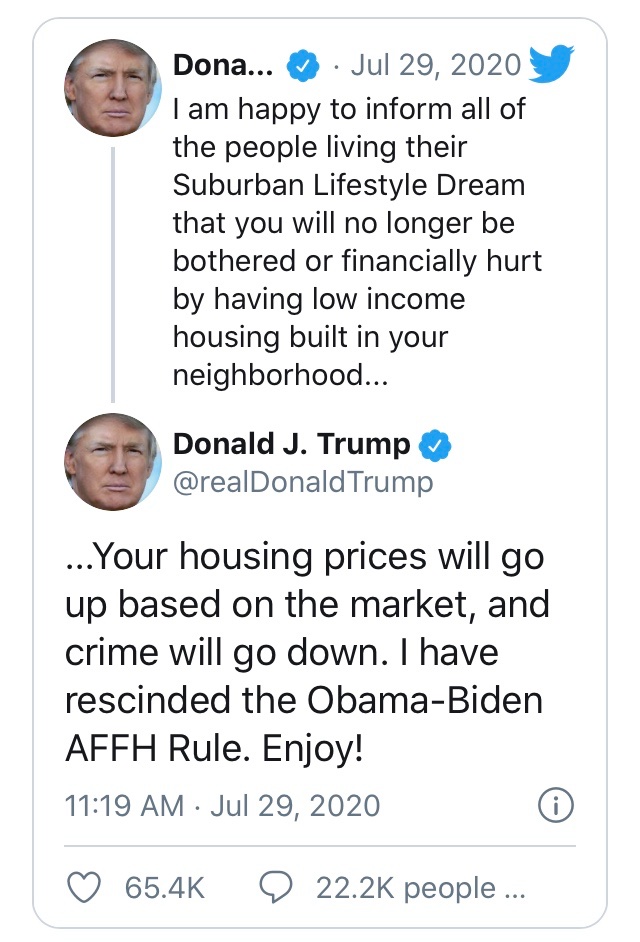Open the lower profile avatar photo
The image size is (640, 942).
[x=112, y=460]
